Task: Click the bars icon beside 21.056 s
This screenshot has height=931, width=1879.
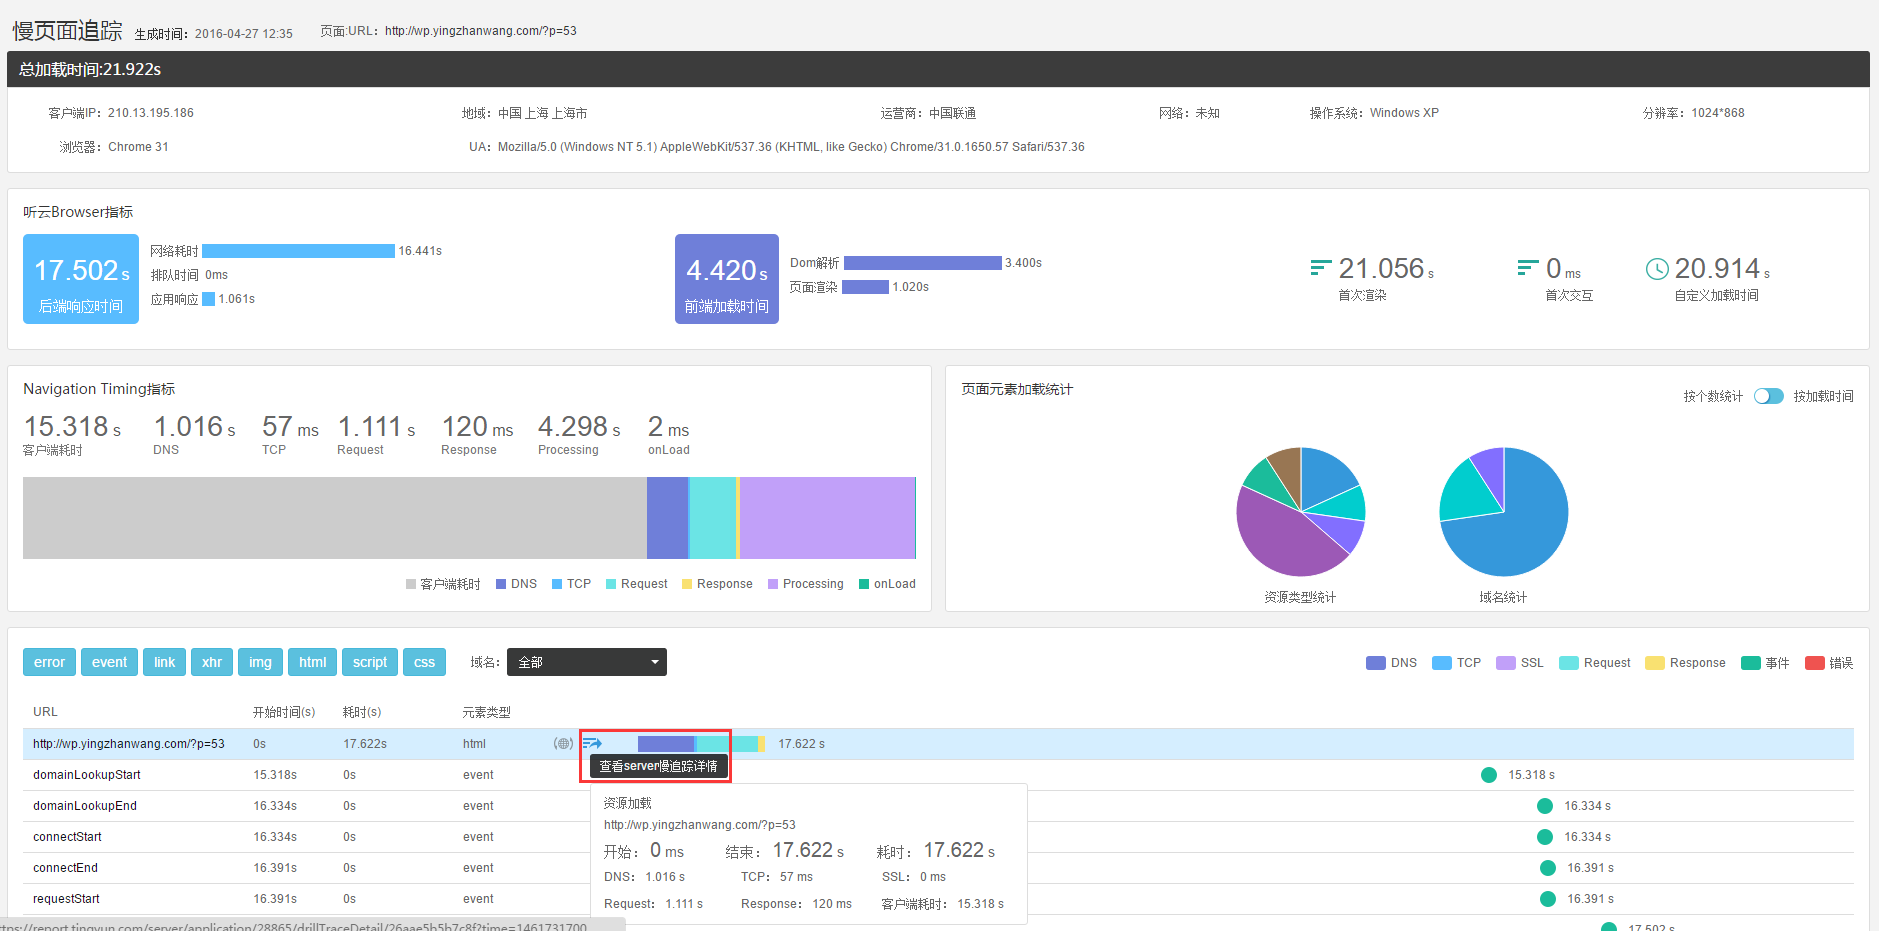Action: point(1320,268)
